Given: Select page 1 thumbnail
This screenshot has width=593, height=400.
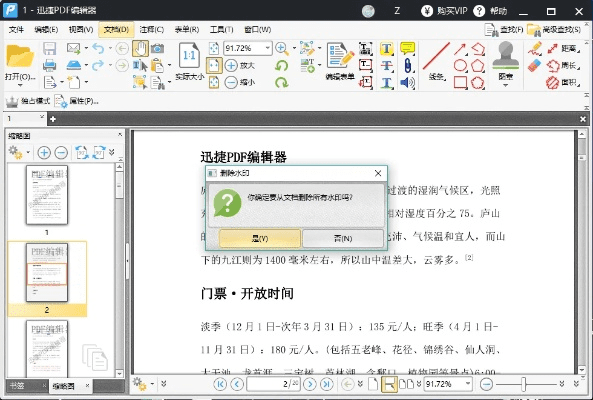Looking at the screenshot, I should [47, 195].
